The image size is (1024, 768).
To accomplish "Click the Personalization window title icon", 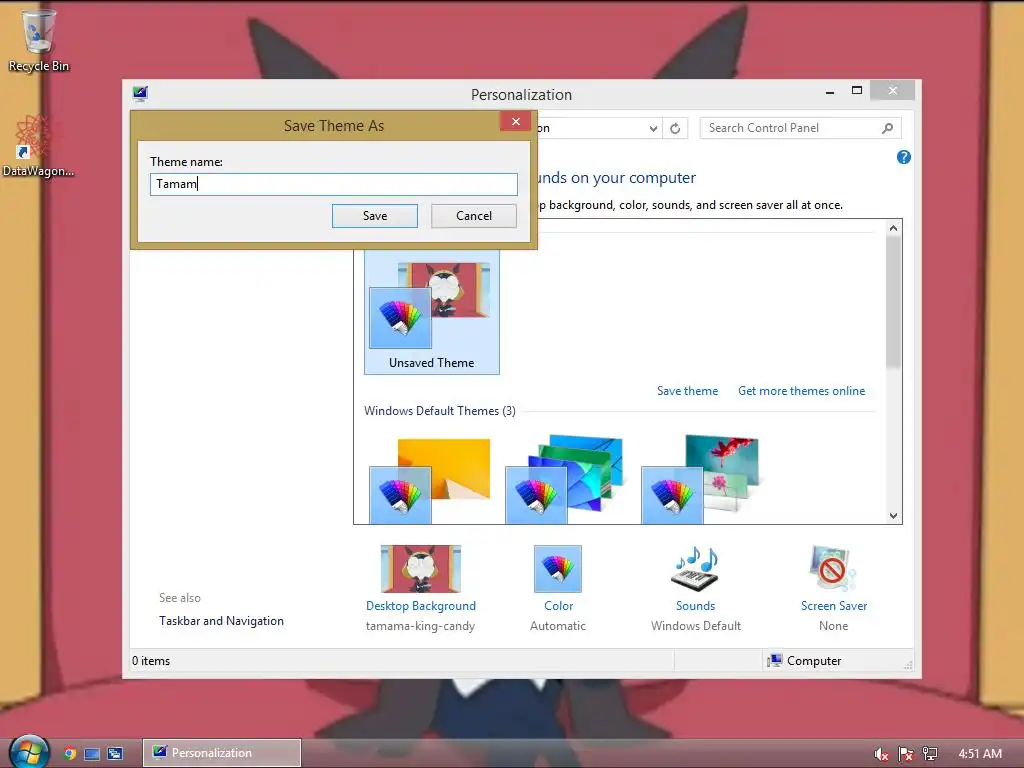I will pyautogui.click(x=140, y=93).
